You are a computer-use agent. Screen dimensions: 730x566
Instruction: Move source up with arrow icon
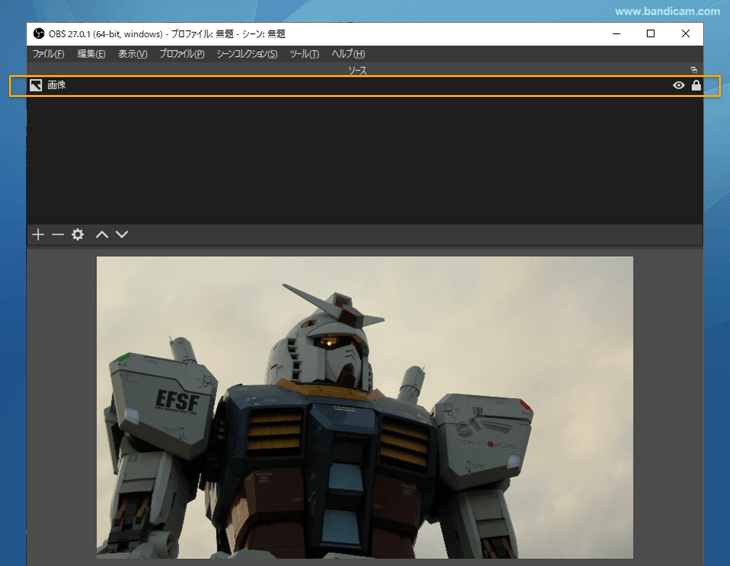click(x=102, y=235)
